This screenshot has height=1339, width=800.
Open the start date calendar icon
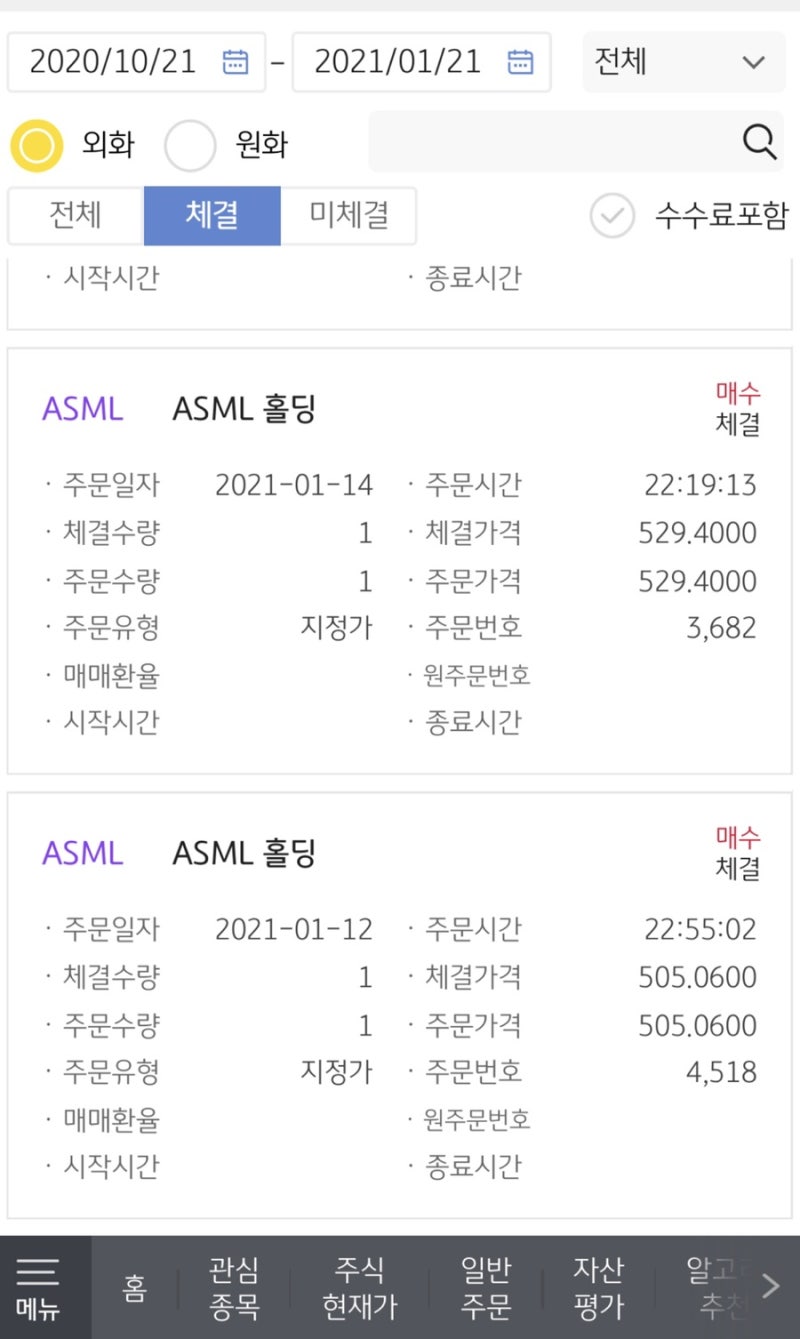235,62
